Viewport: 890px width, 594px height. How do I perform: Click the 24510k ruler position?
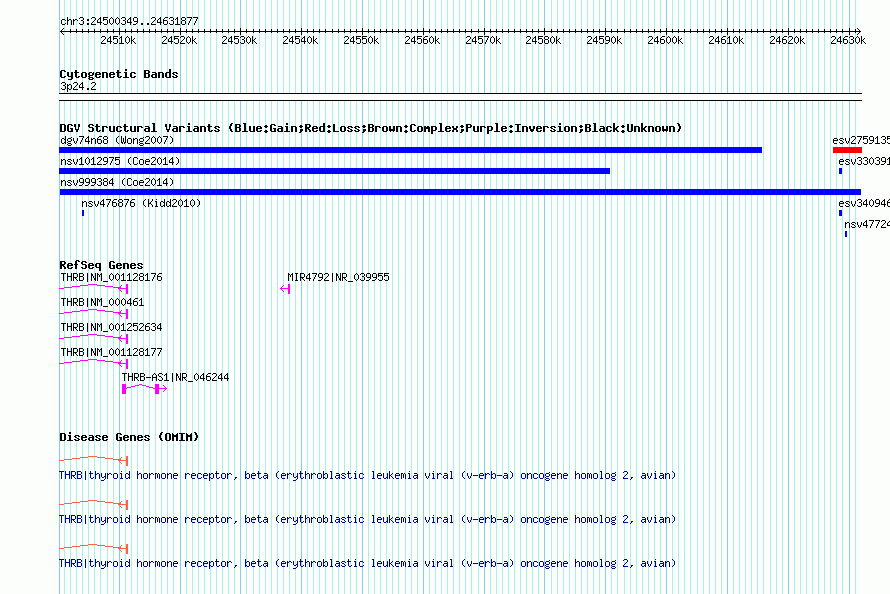[x=118, y=40]
